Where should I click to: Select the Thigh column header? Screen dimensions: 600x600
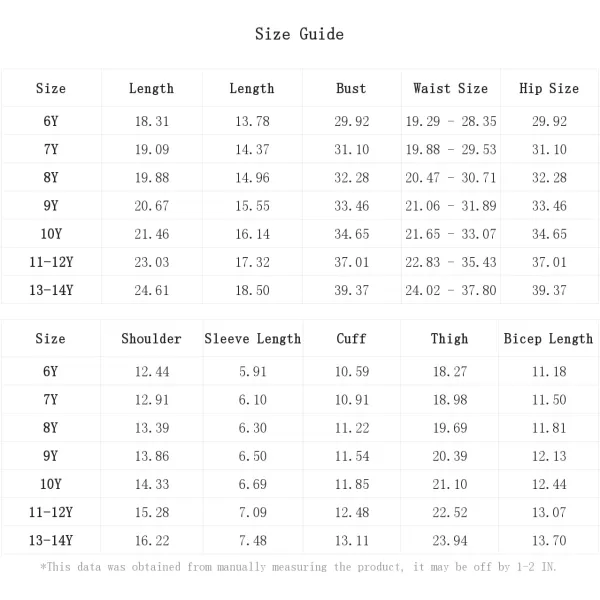tap(450, 339)
